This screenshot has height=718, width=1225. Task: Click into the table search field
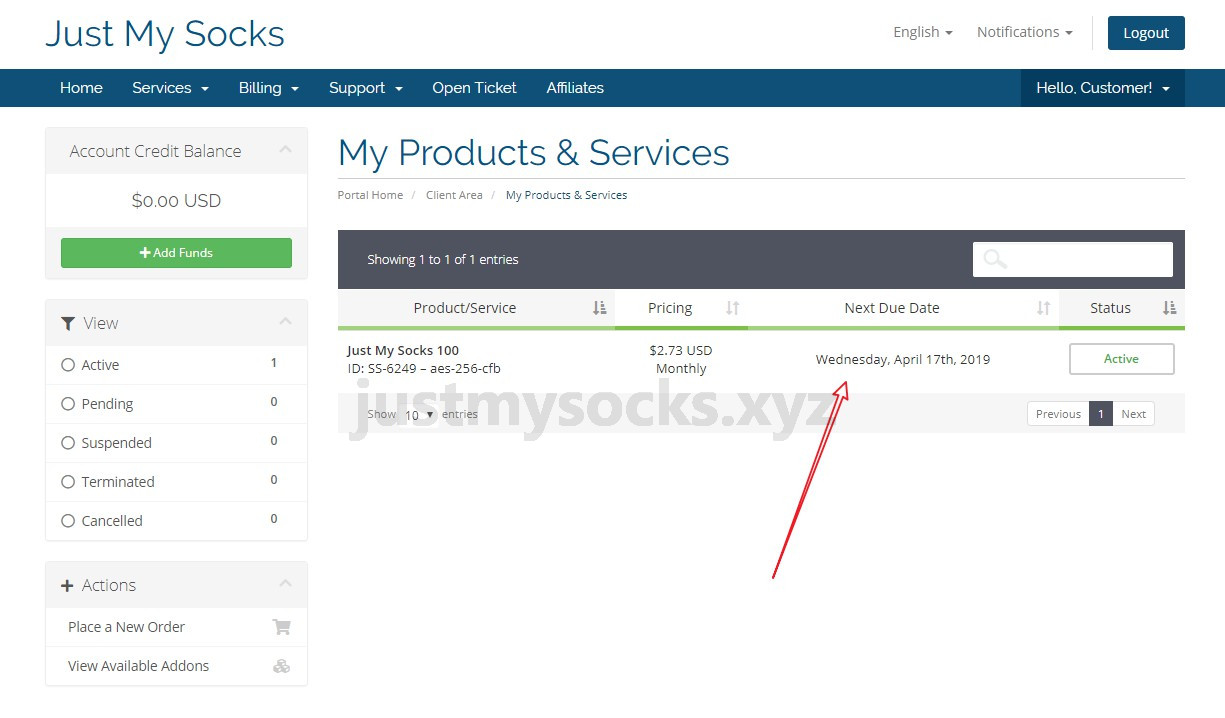pyautogui.click(x=1073, y=259)
